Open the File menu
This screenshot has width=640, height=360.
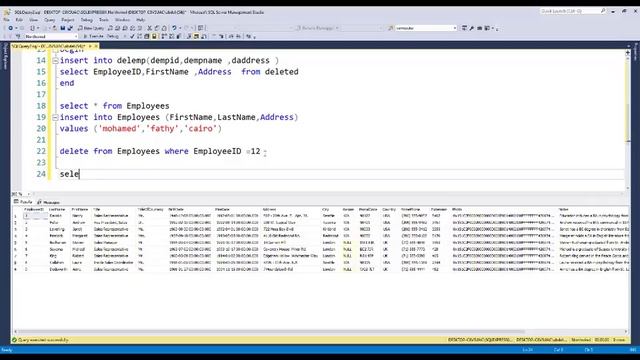(x=7, y=20)
